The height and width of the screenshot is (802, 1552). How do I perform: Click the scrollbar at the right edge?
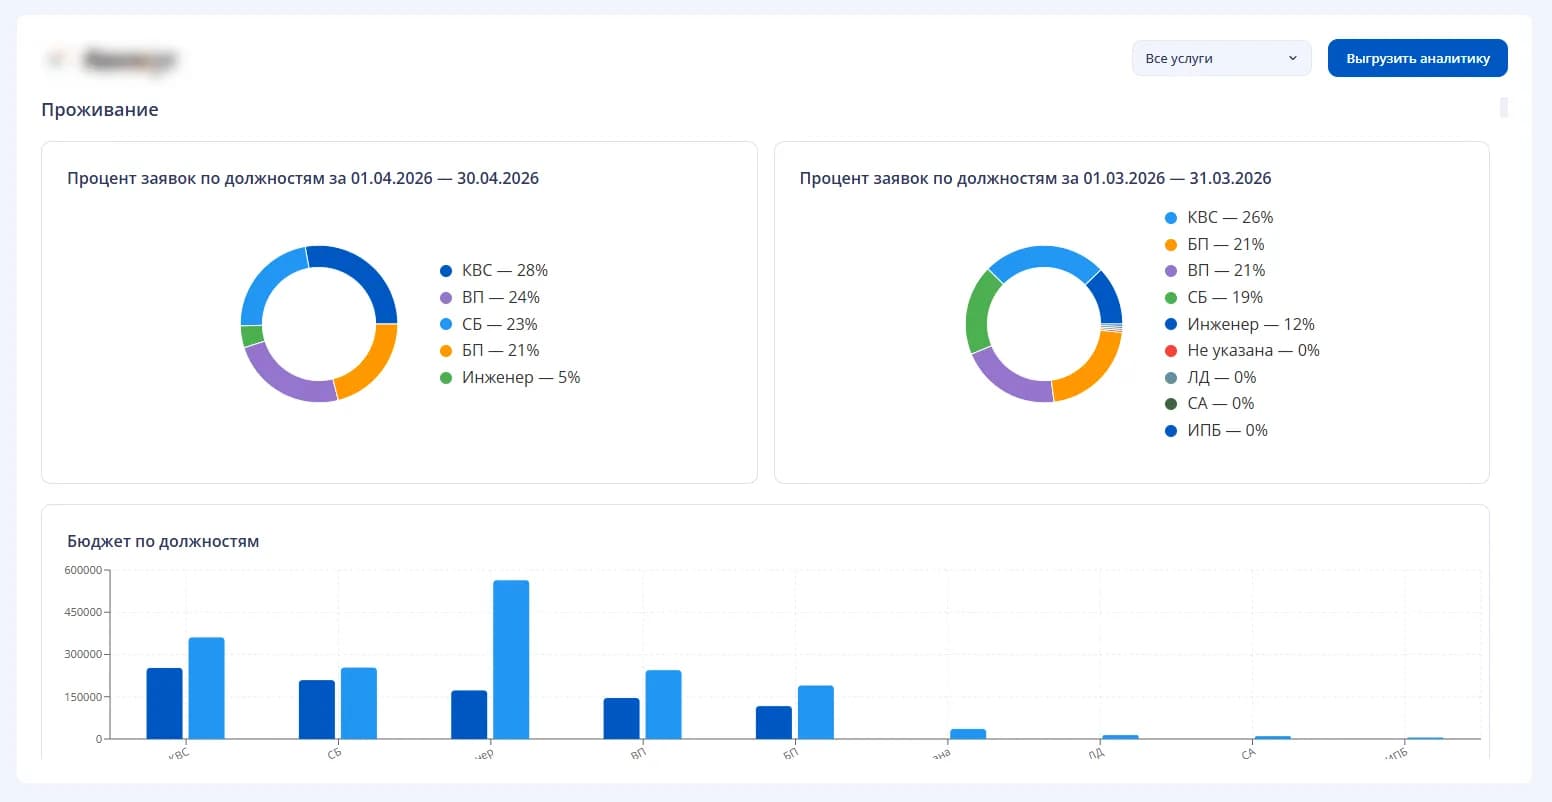pyautogui.click(x=1504, y=107)
